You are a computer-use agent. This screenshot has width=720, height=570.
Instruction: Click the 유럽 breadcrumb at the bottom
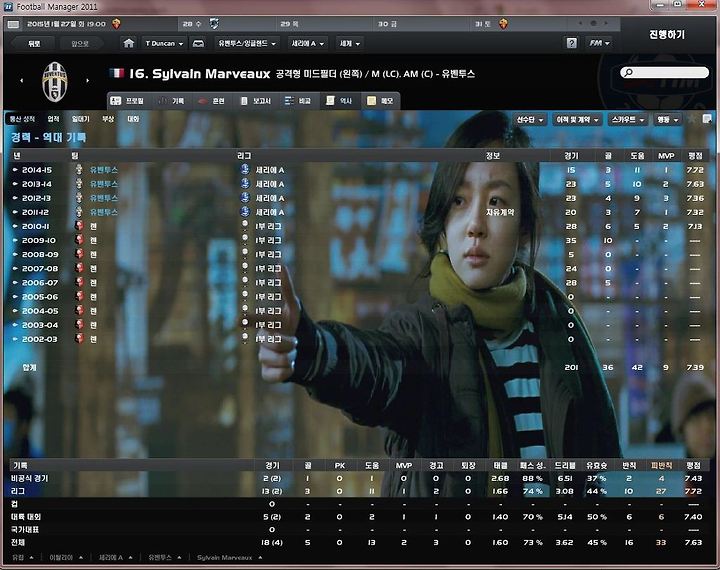click(x=18, y=557)
